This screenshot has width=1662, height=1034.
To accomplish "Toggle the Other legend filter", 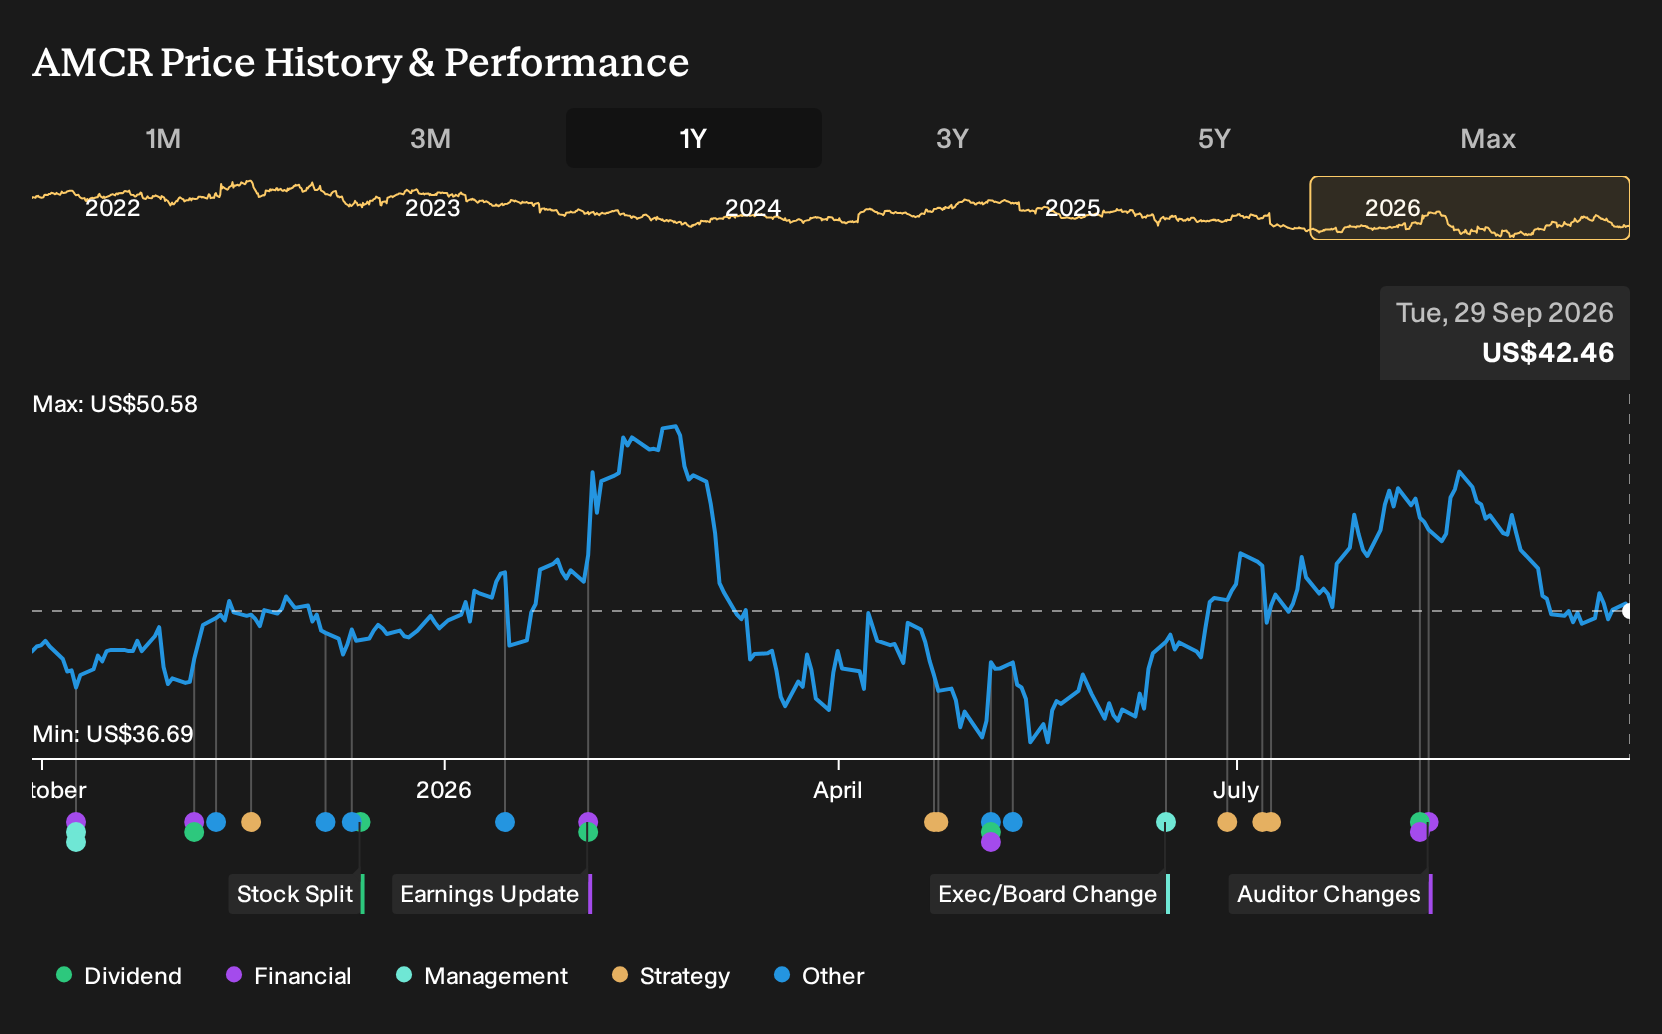I will (x=819, y=976).
